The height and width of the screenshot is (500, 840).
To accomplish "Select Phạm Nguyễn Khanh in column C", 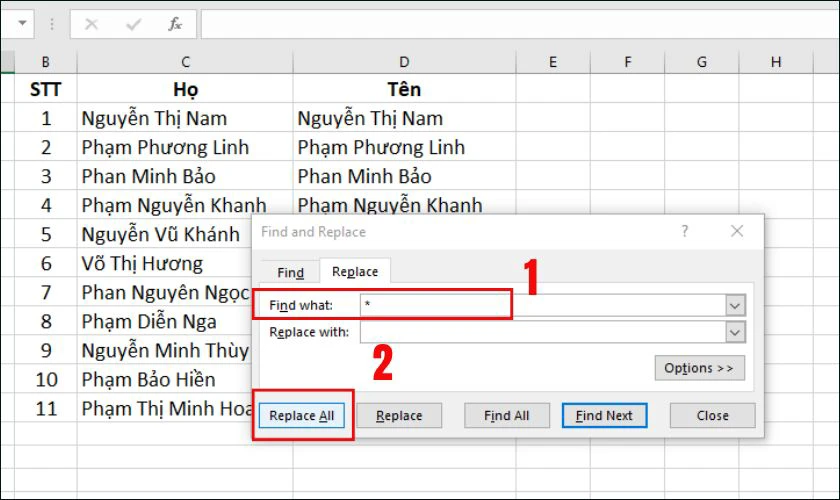I will pos(185,205).
